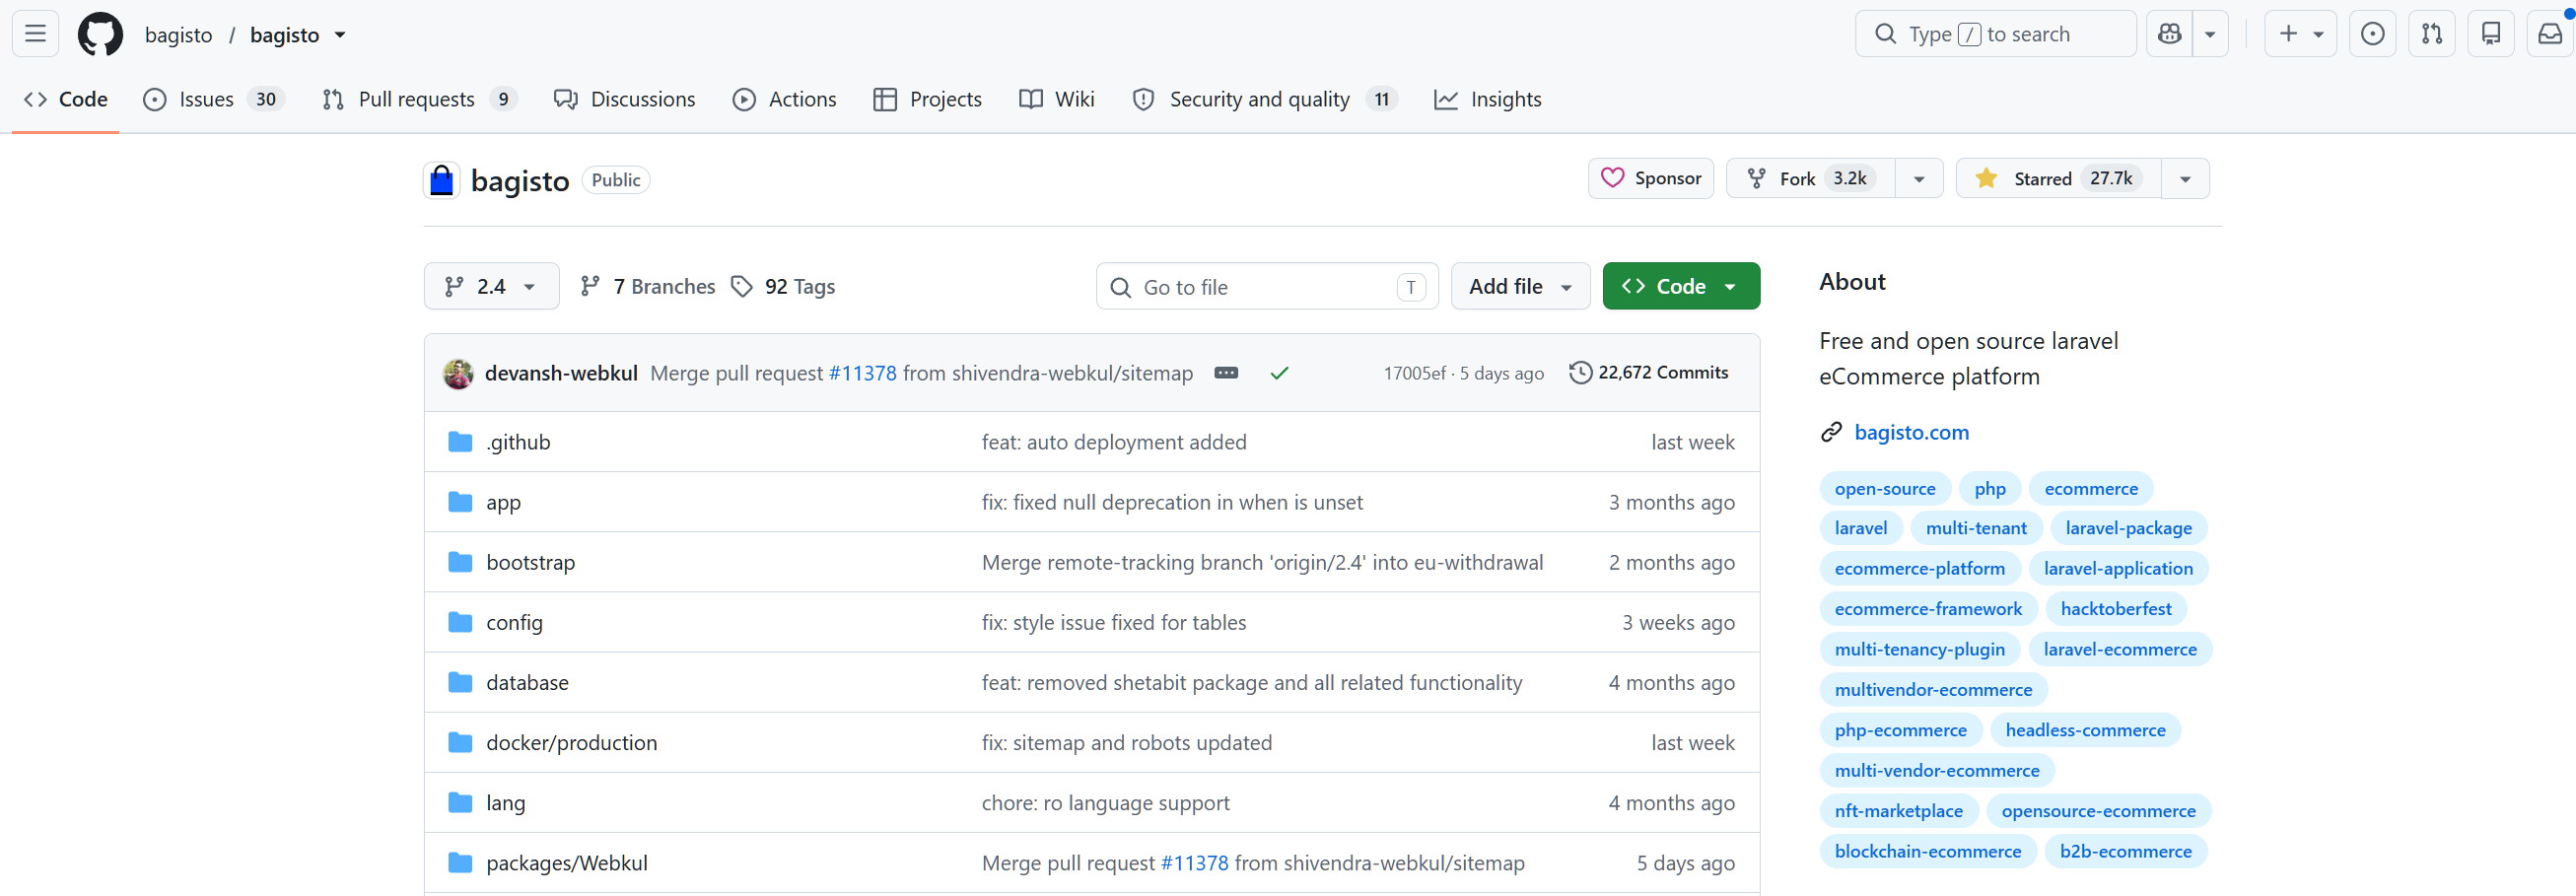Click the docker/production folder icon
The image size is (2576, 896).
click(x=460, y=742)
